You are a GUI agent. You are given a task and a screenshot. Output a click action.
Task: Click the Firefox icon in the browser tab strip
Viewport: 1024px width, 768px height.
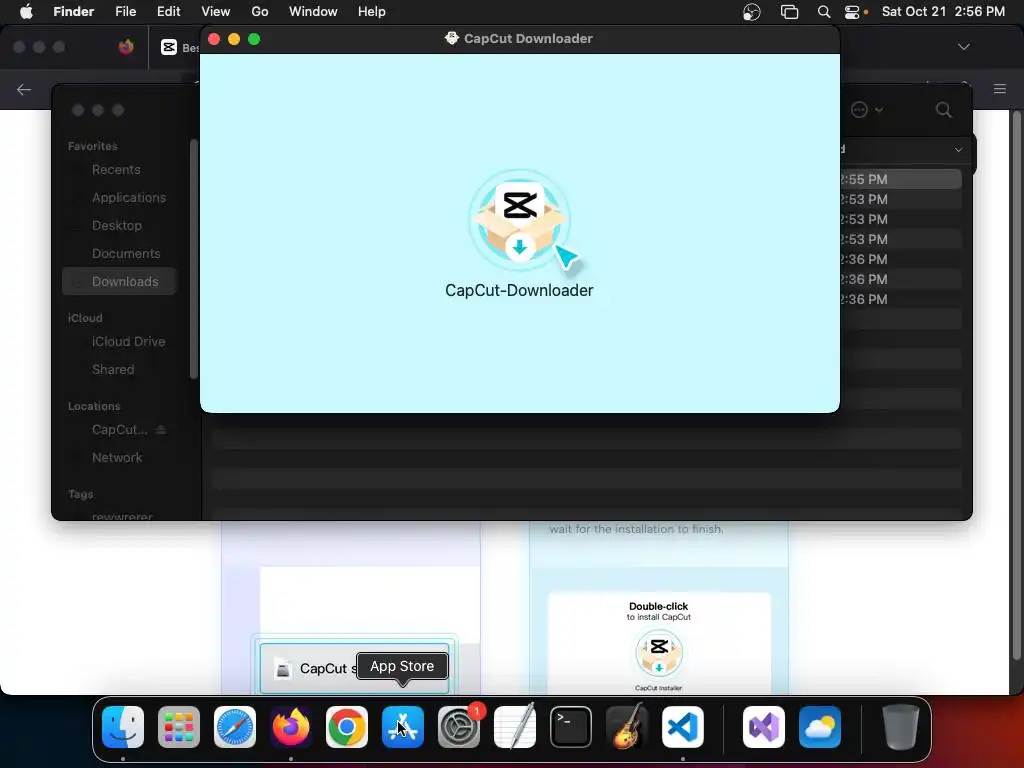click(126, 46)
